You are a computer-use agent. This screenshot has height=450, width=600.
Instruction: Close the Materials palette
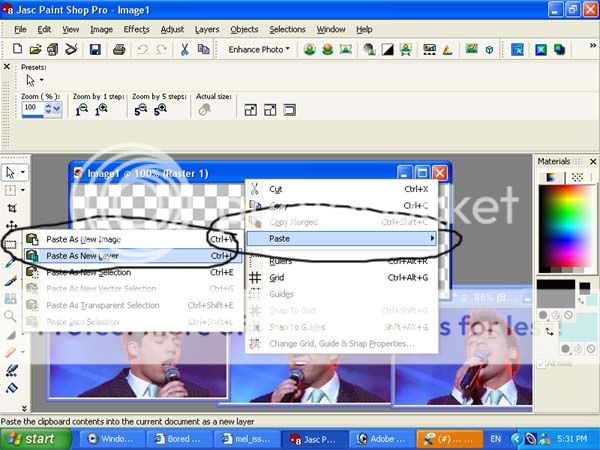593,161
